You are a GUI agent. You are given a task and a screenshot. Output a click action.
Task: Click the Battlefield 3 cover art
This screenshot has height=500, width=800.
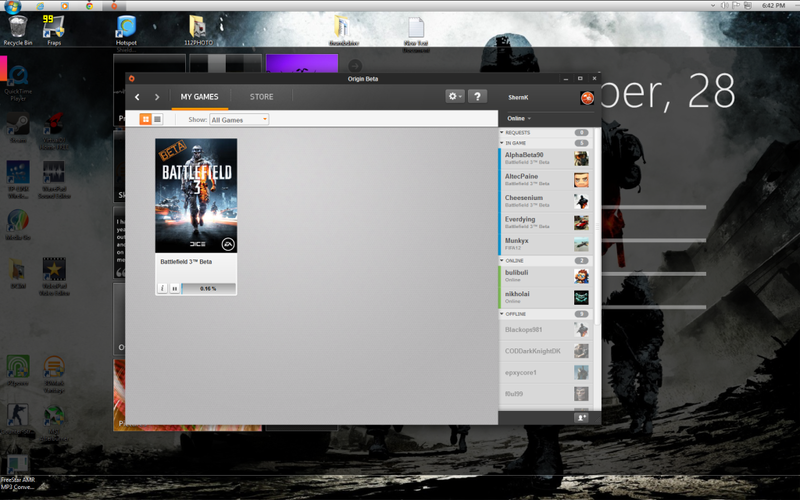pyautogui.click(x=196, y=195)
